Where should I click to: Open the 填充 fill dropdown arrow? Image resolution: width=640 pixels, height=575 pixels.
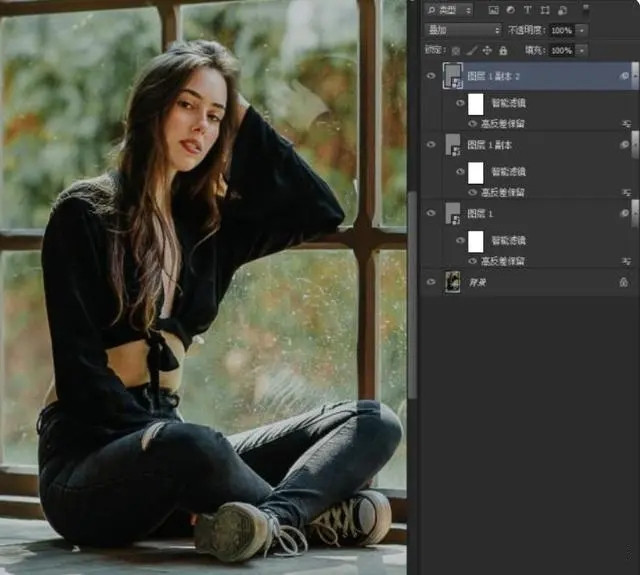click(x=582, y=50)
